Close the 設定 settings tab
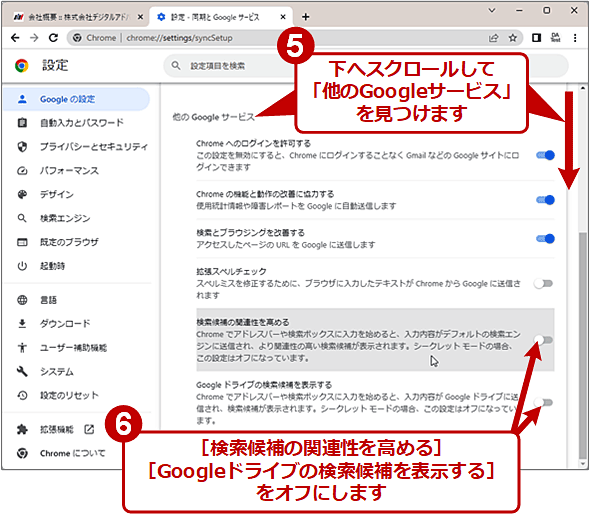The width and height of the screenshot is (590, 518). click(x=283, y=17)
